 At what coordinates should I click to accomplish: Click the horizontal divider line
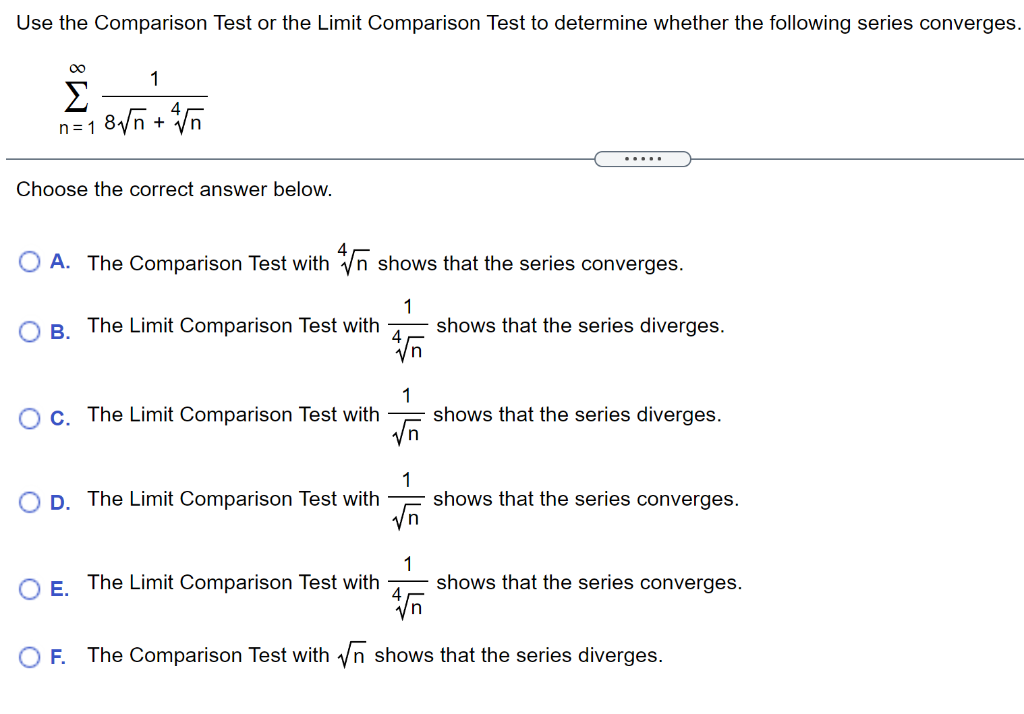300,156
